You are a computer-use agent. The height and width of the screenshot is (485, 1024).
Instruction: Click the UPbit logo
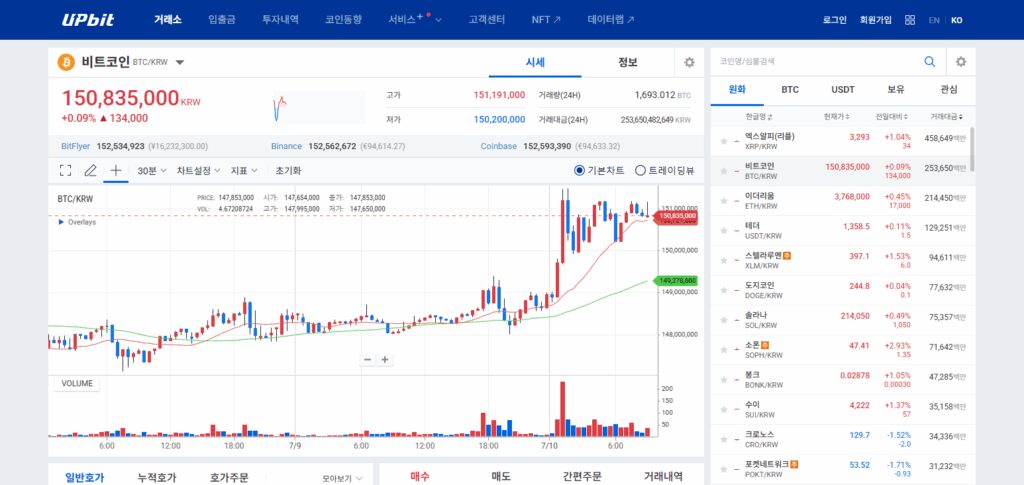point(88,20)
